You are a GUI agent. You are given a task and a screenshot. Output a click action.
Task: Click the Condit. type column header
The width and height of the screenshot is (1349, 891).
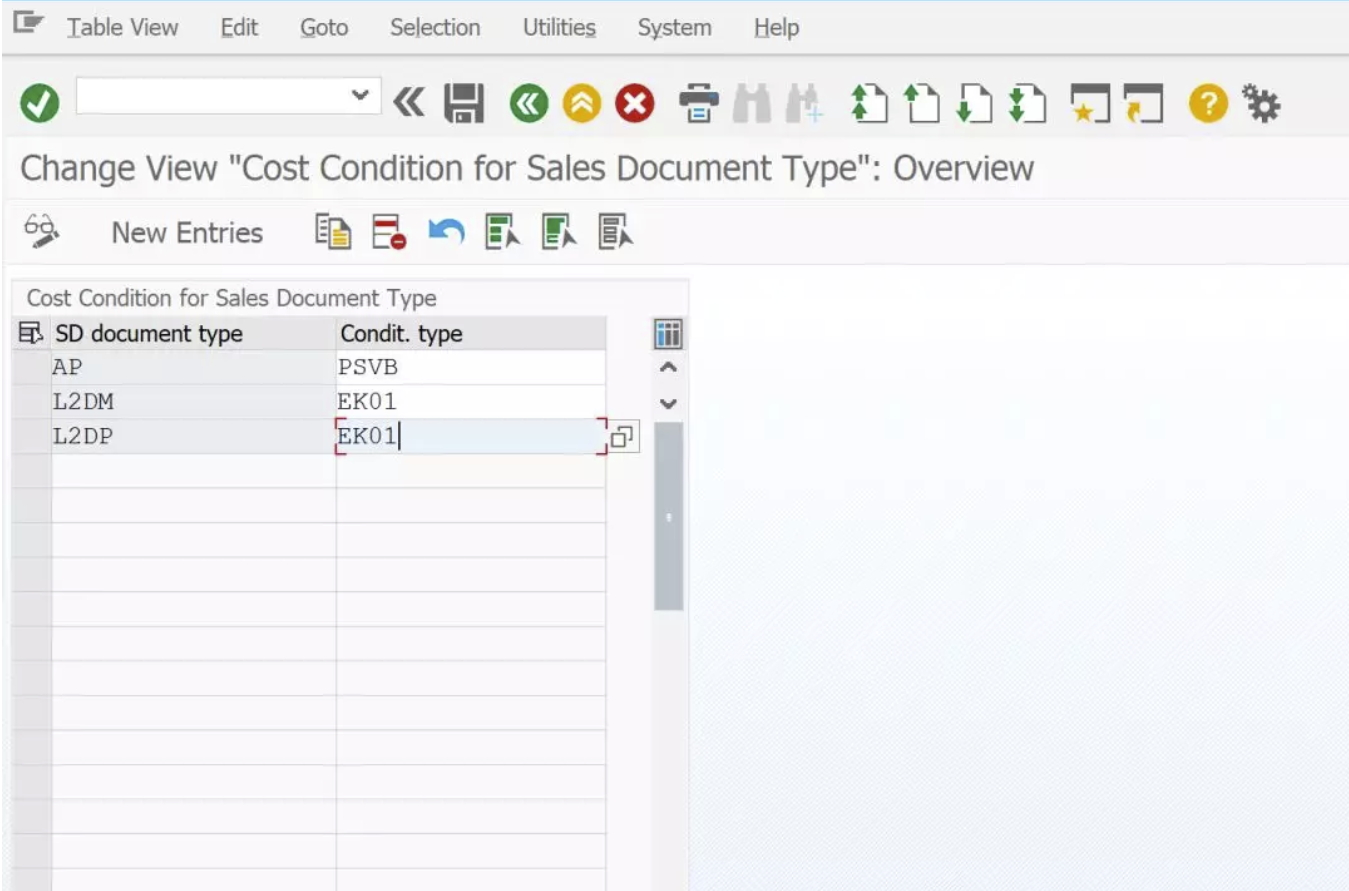click(471, 333)
